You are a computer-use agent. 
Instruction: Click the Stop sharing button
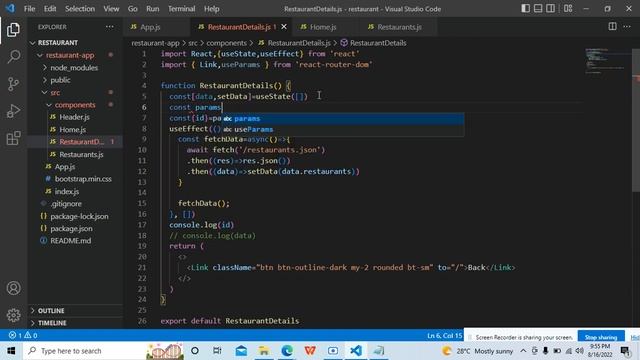601,337
